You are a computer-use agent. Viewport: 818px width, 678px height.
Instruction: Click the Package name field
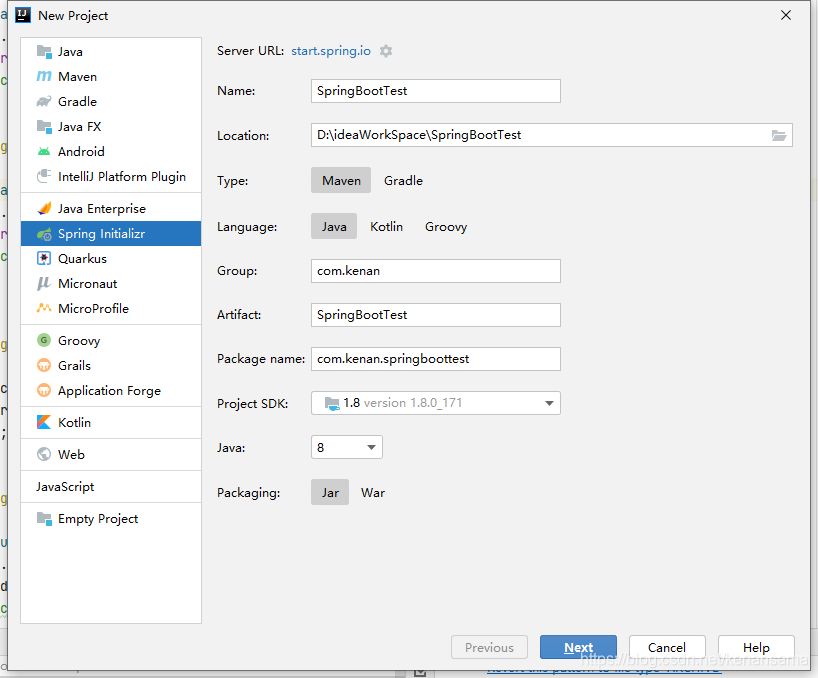point(436,359)
